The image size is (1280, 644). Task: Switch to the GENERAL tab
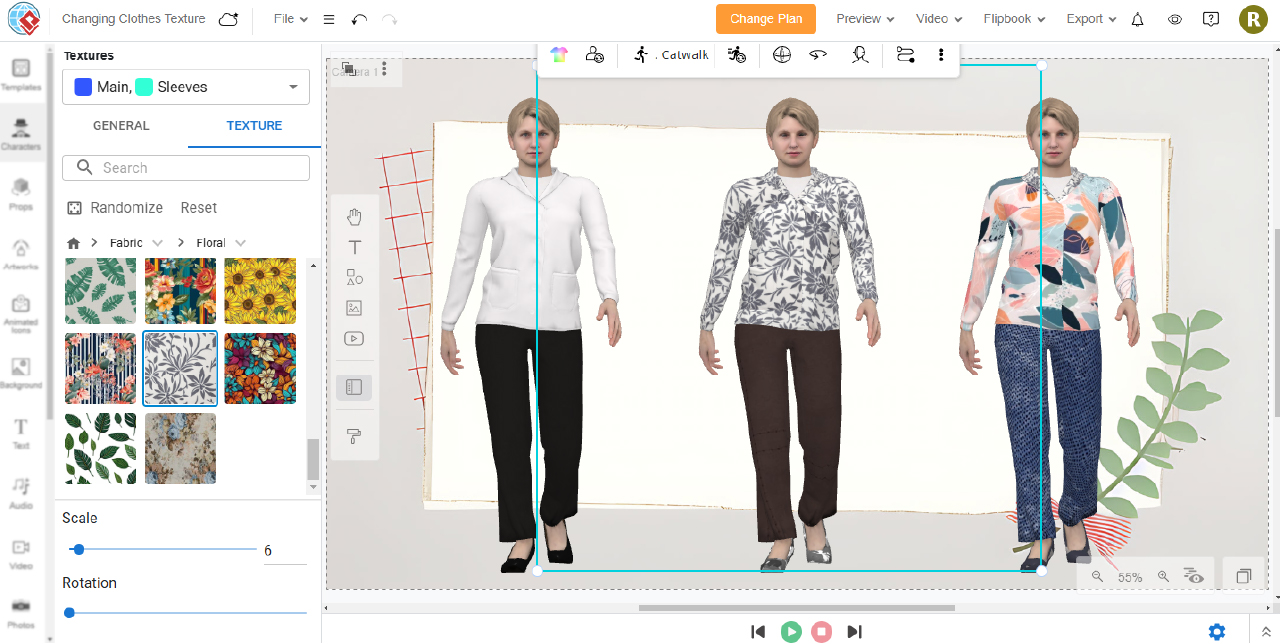pos(121,125)
